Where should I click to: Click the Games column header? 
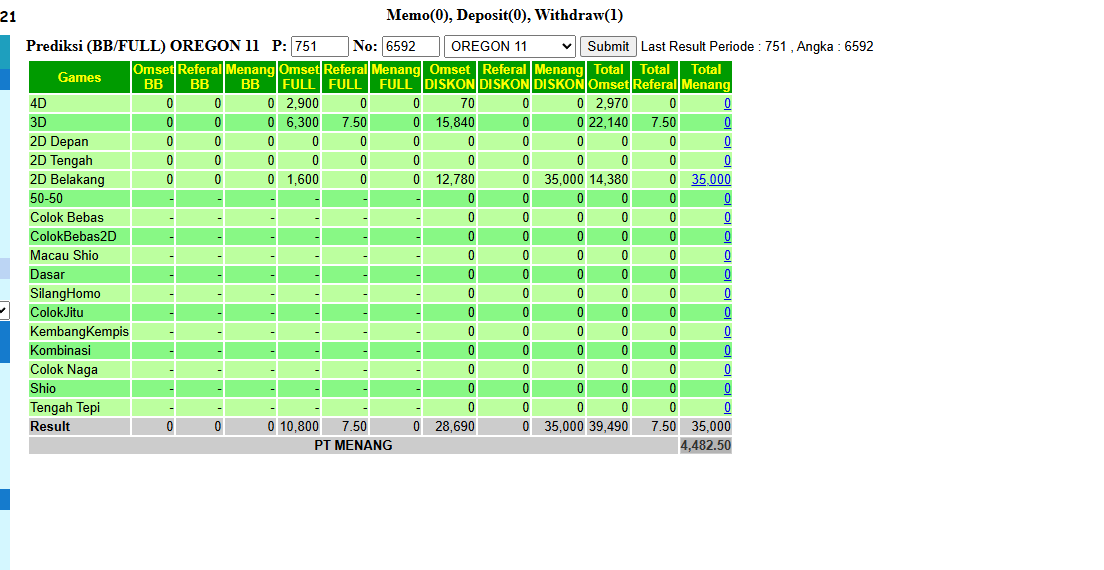pos(80,77)
